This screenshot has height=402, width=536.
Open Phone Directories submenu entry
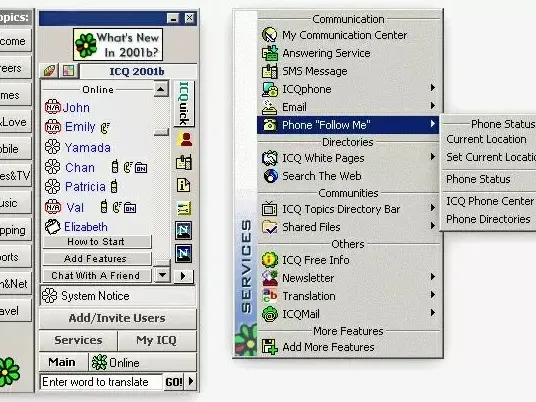tap(488, 219)
